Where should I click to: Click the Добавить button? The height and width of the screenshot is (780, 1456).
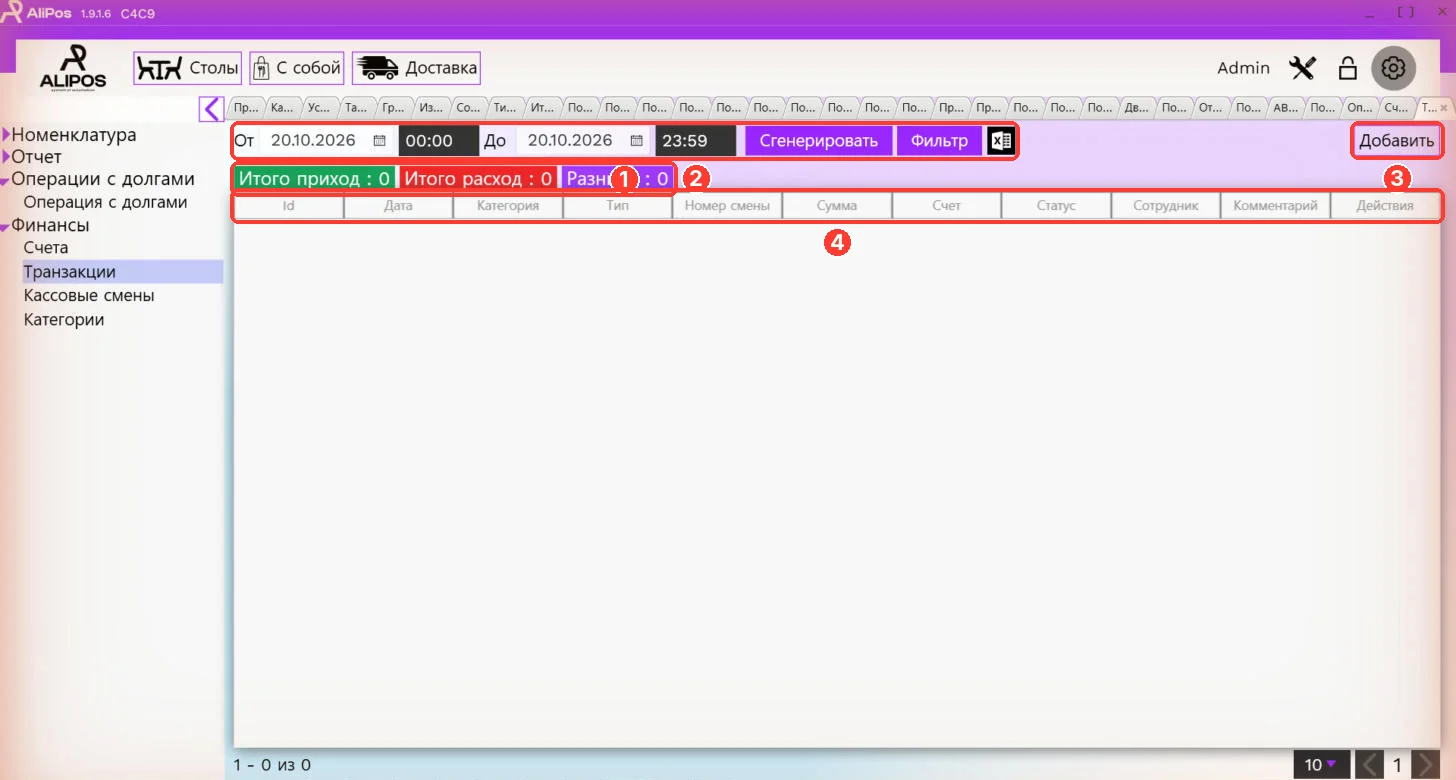1396,141
